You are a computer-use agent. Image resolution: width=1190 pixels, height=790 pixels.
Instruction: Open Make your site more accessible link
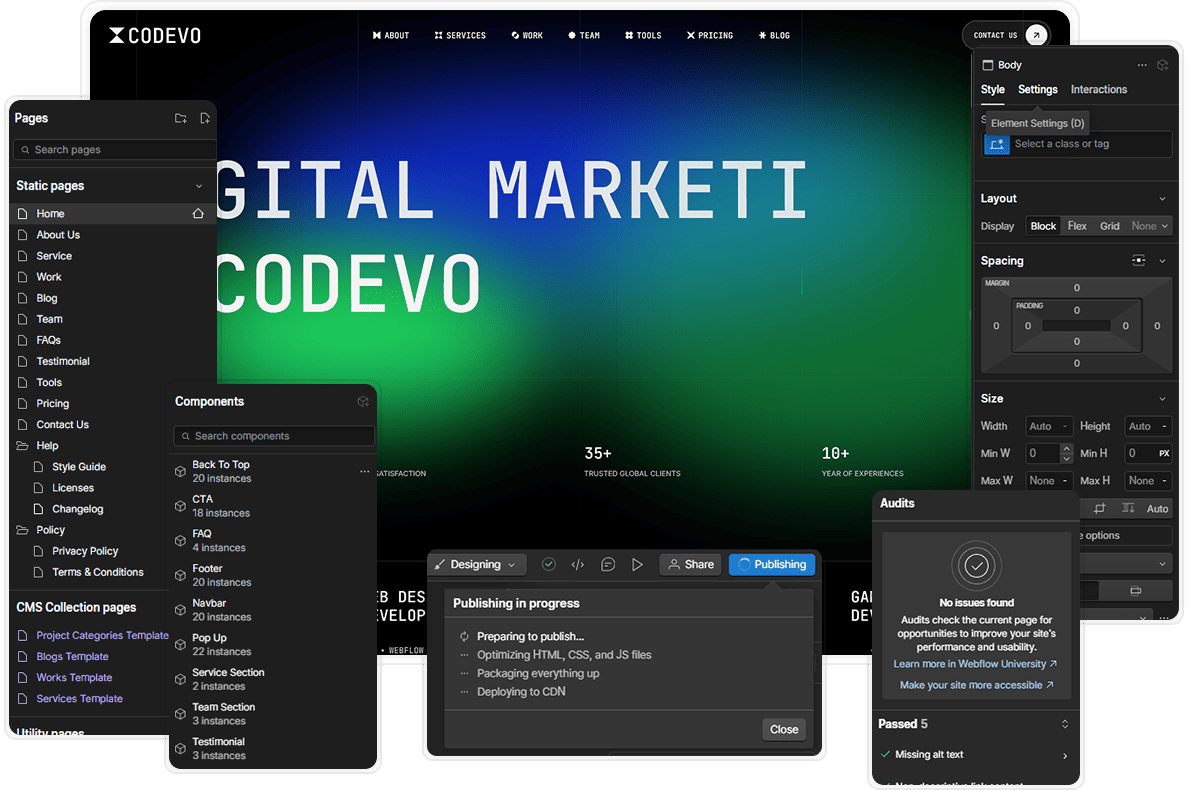pyautogui.click(x=977, y=685)
